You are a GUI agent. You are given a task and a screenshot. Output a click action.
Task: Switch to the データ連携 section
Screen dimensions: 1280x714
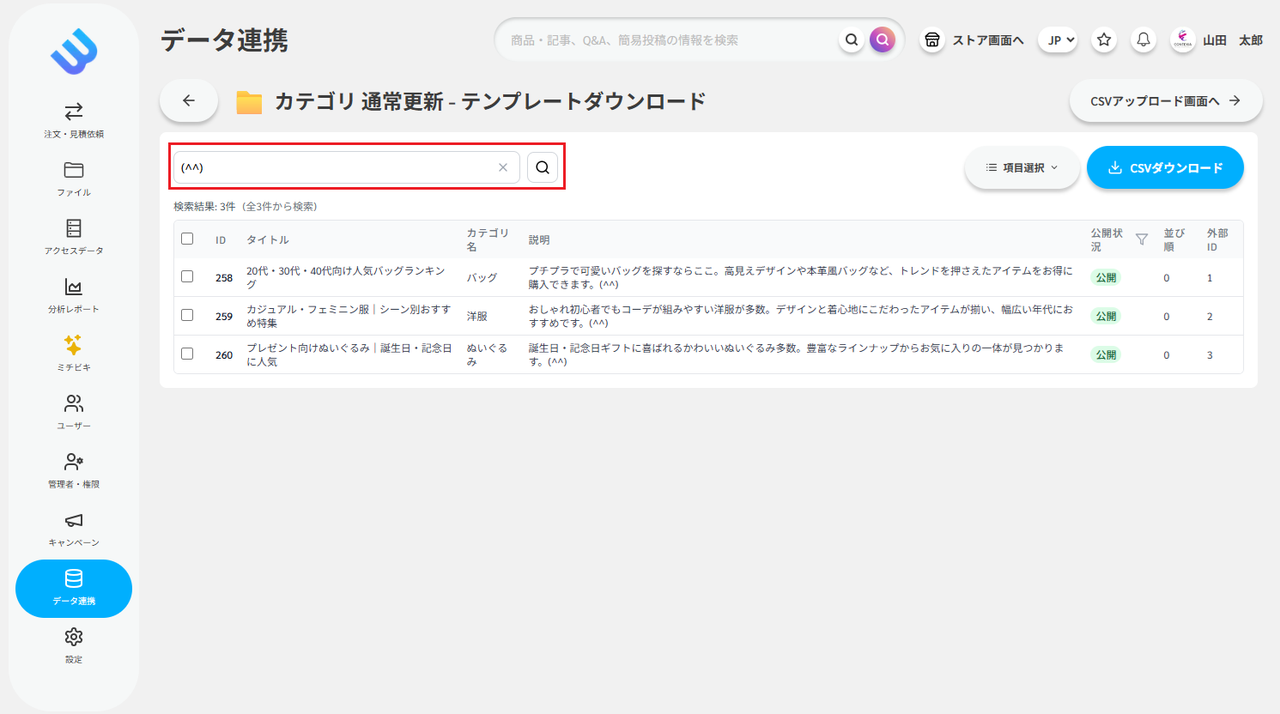coord(73,588)
